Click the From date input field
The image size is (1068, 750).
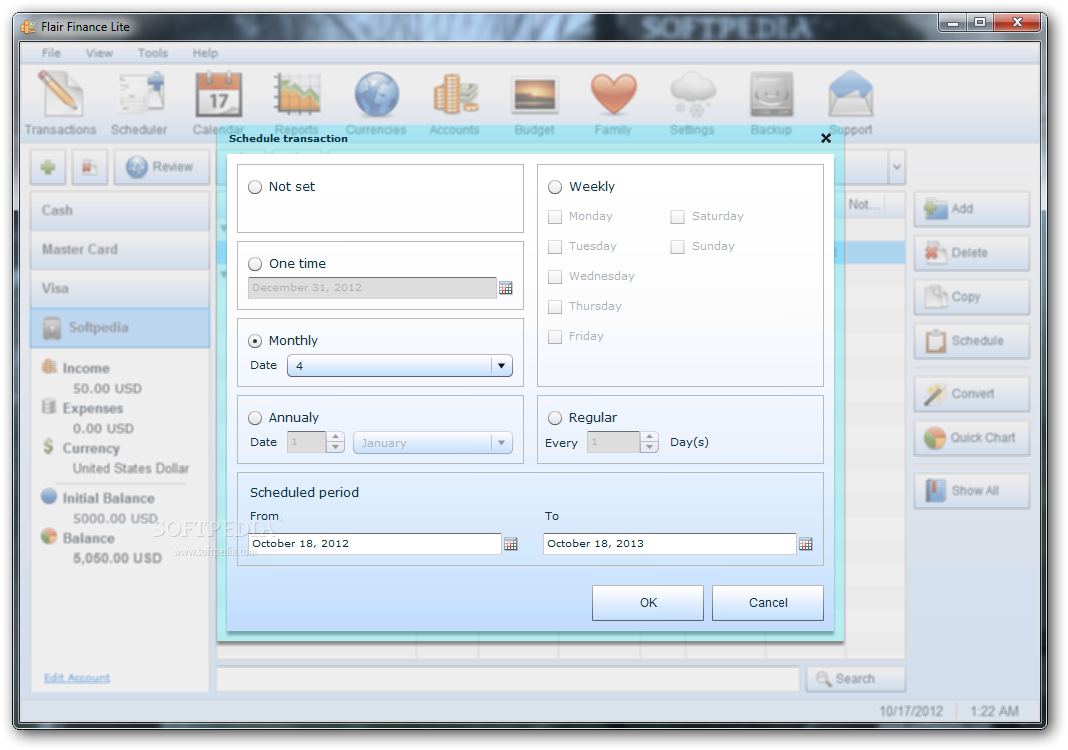point(375,544)
